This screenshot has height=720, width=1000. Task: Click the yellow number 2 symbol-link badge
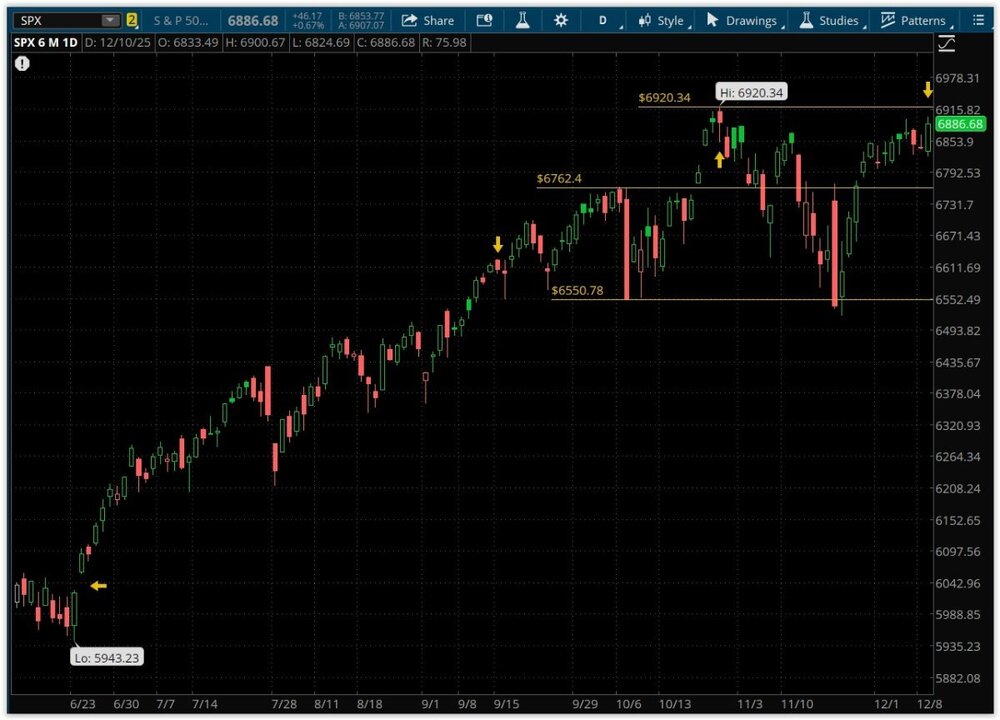[x=131, y=20]
